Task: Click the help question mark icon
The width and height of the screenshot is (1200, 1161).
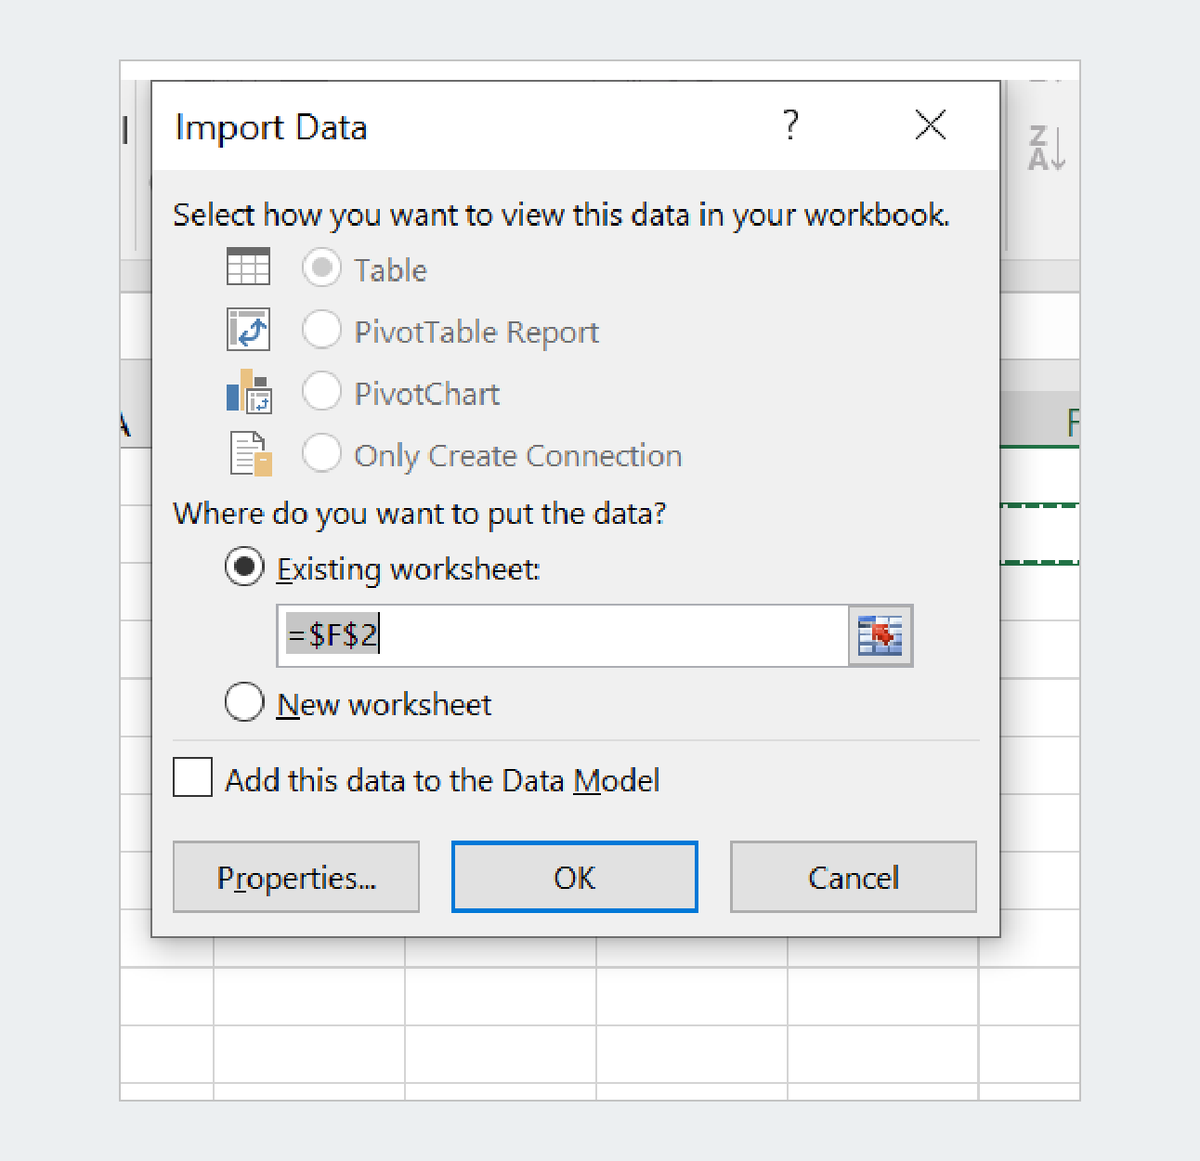Action: (790, 125)
